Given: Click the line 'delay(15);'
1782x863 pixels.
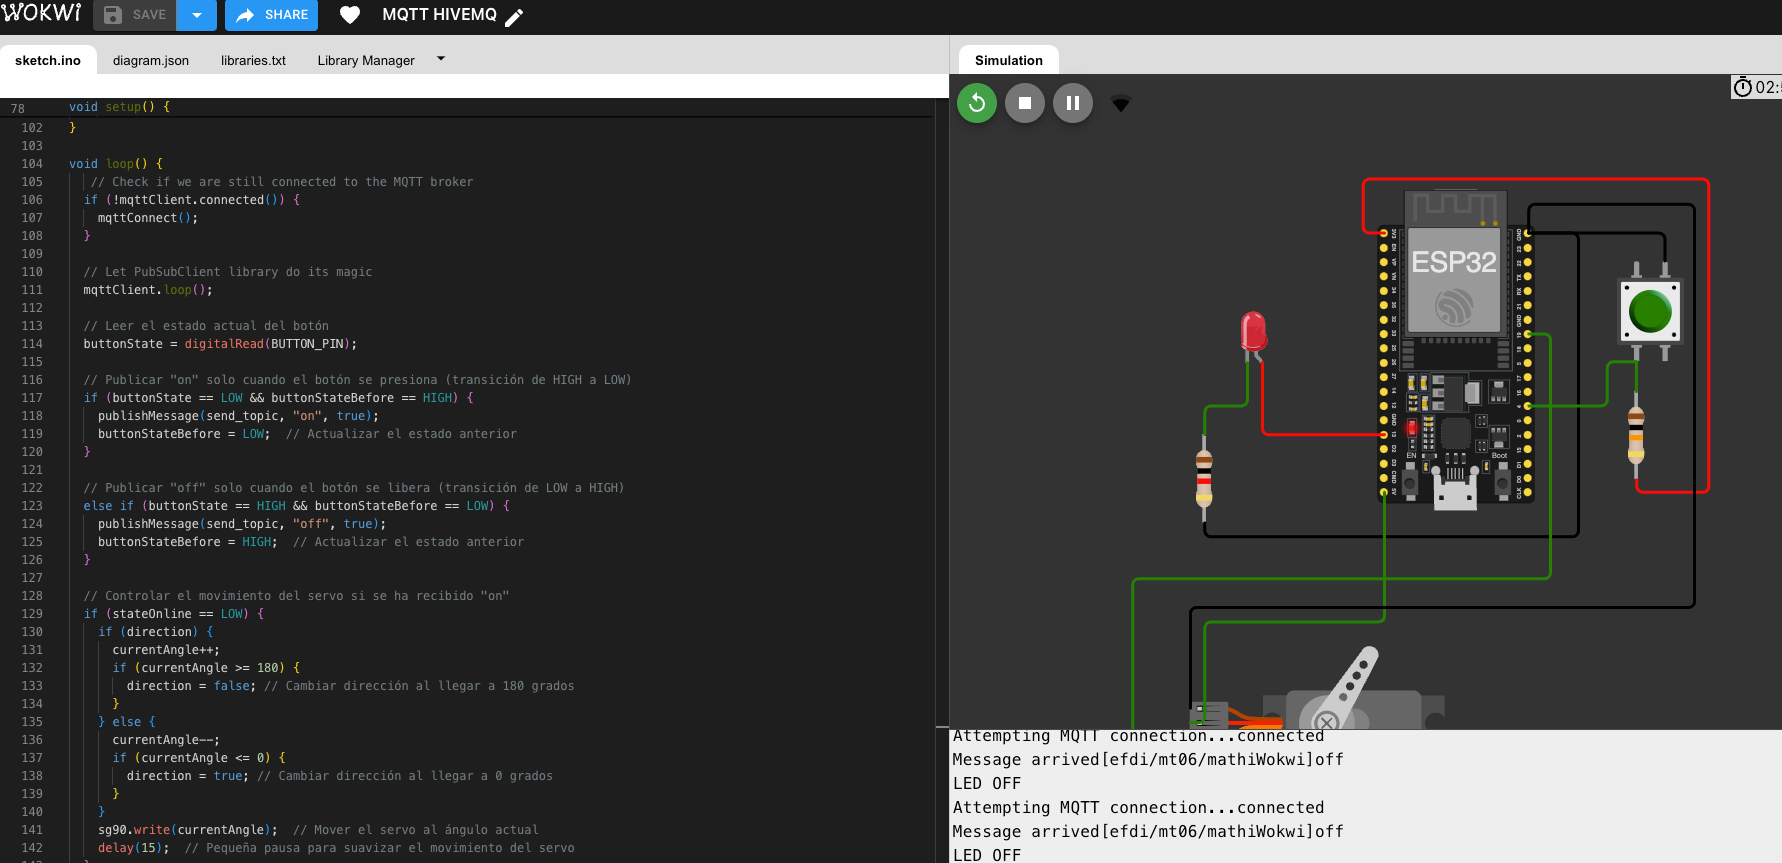Looking at the screenshot, I should point(134,848).
